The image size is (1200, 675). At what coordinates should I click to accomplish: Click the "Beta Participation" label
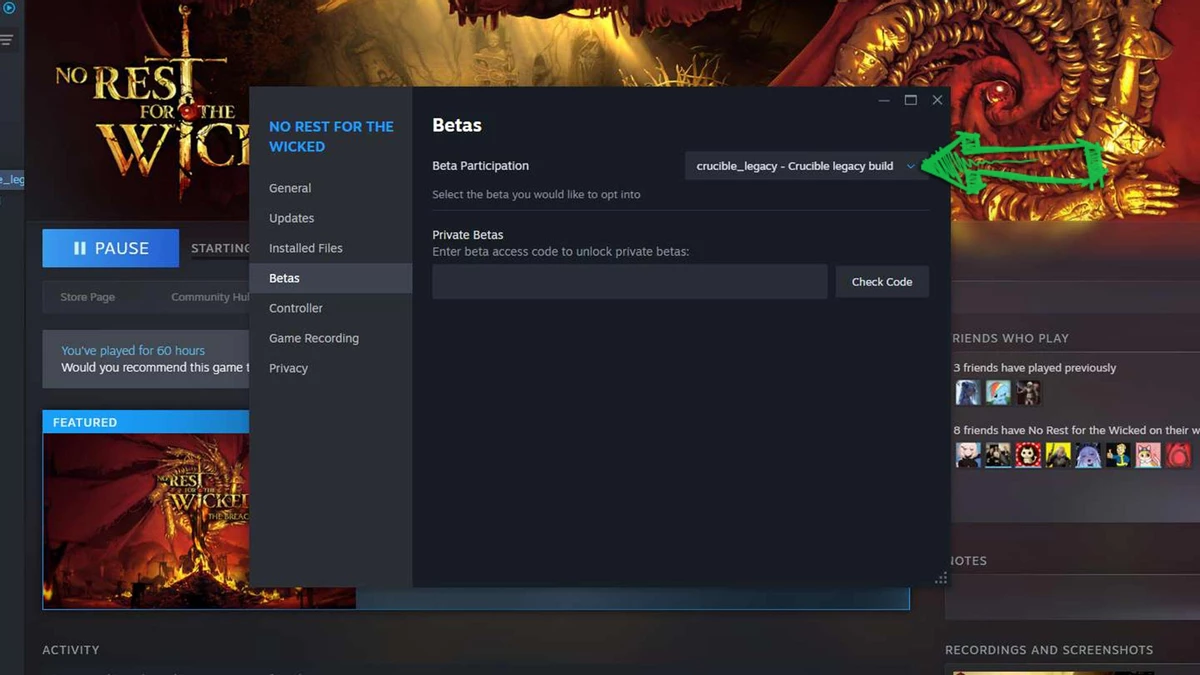(481, 166)
